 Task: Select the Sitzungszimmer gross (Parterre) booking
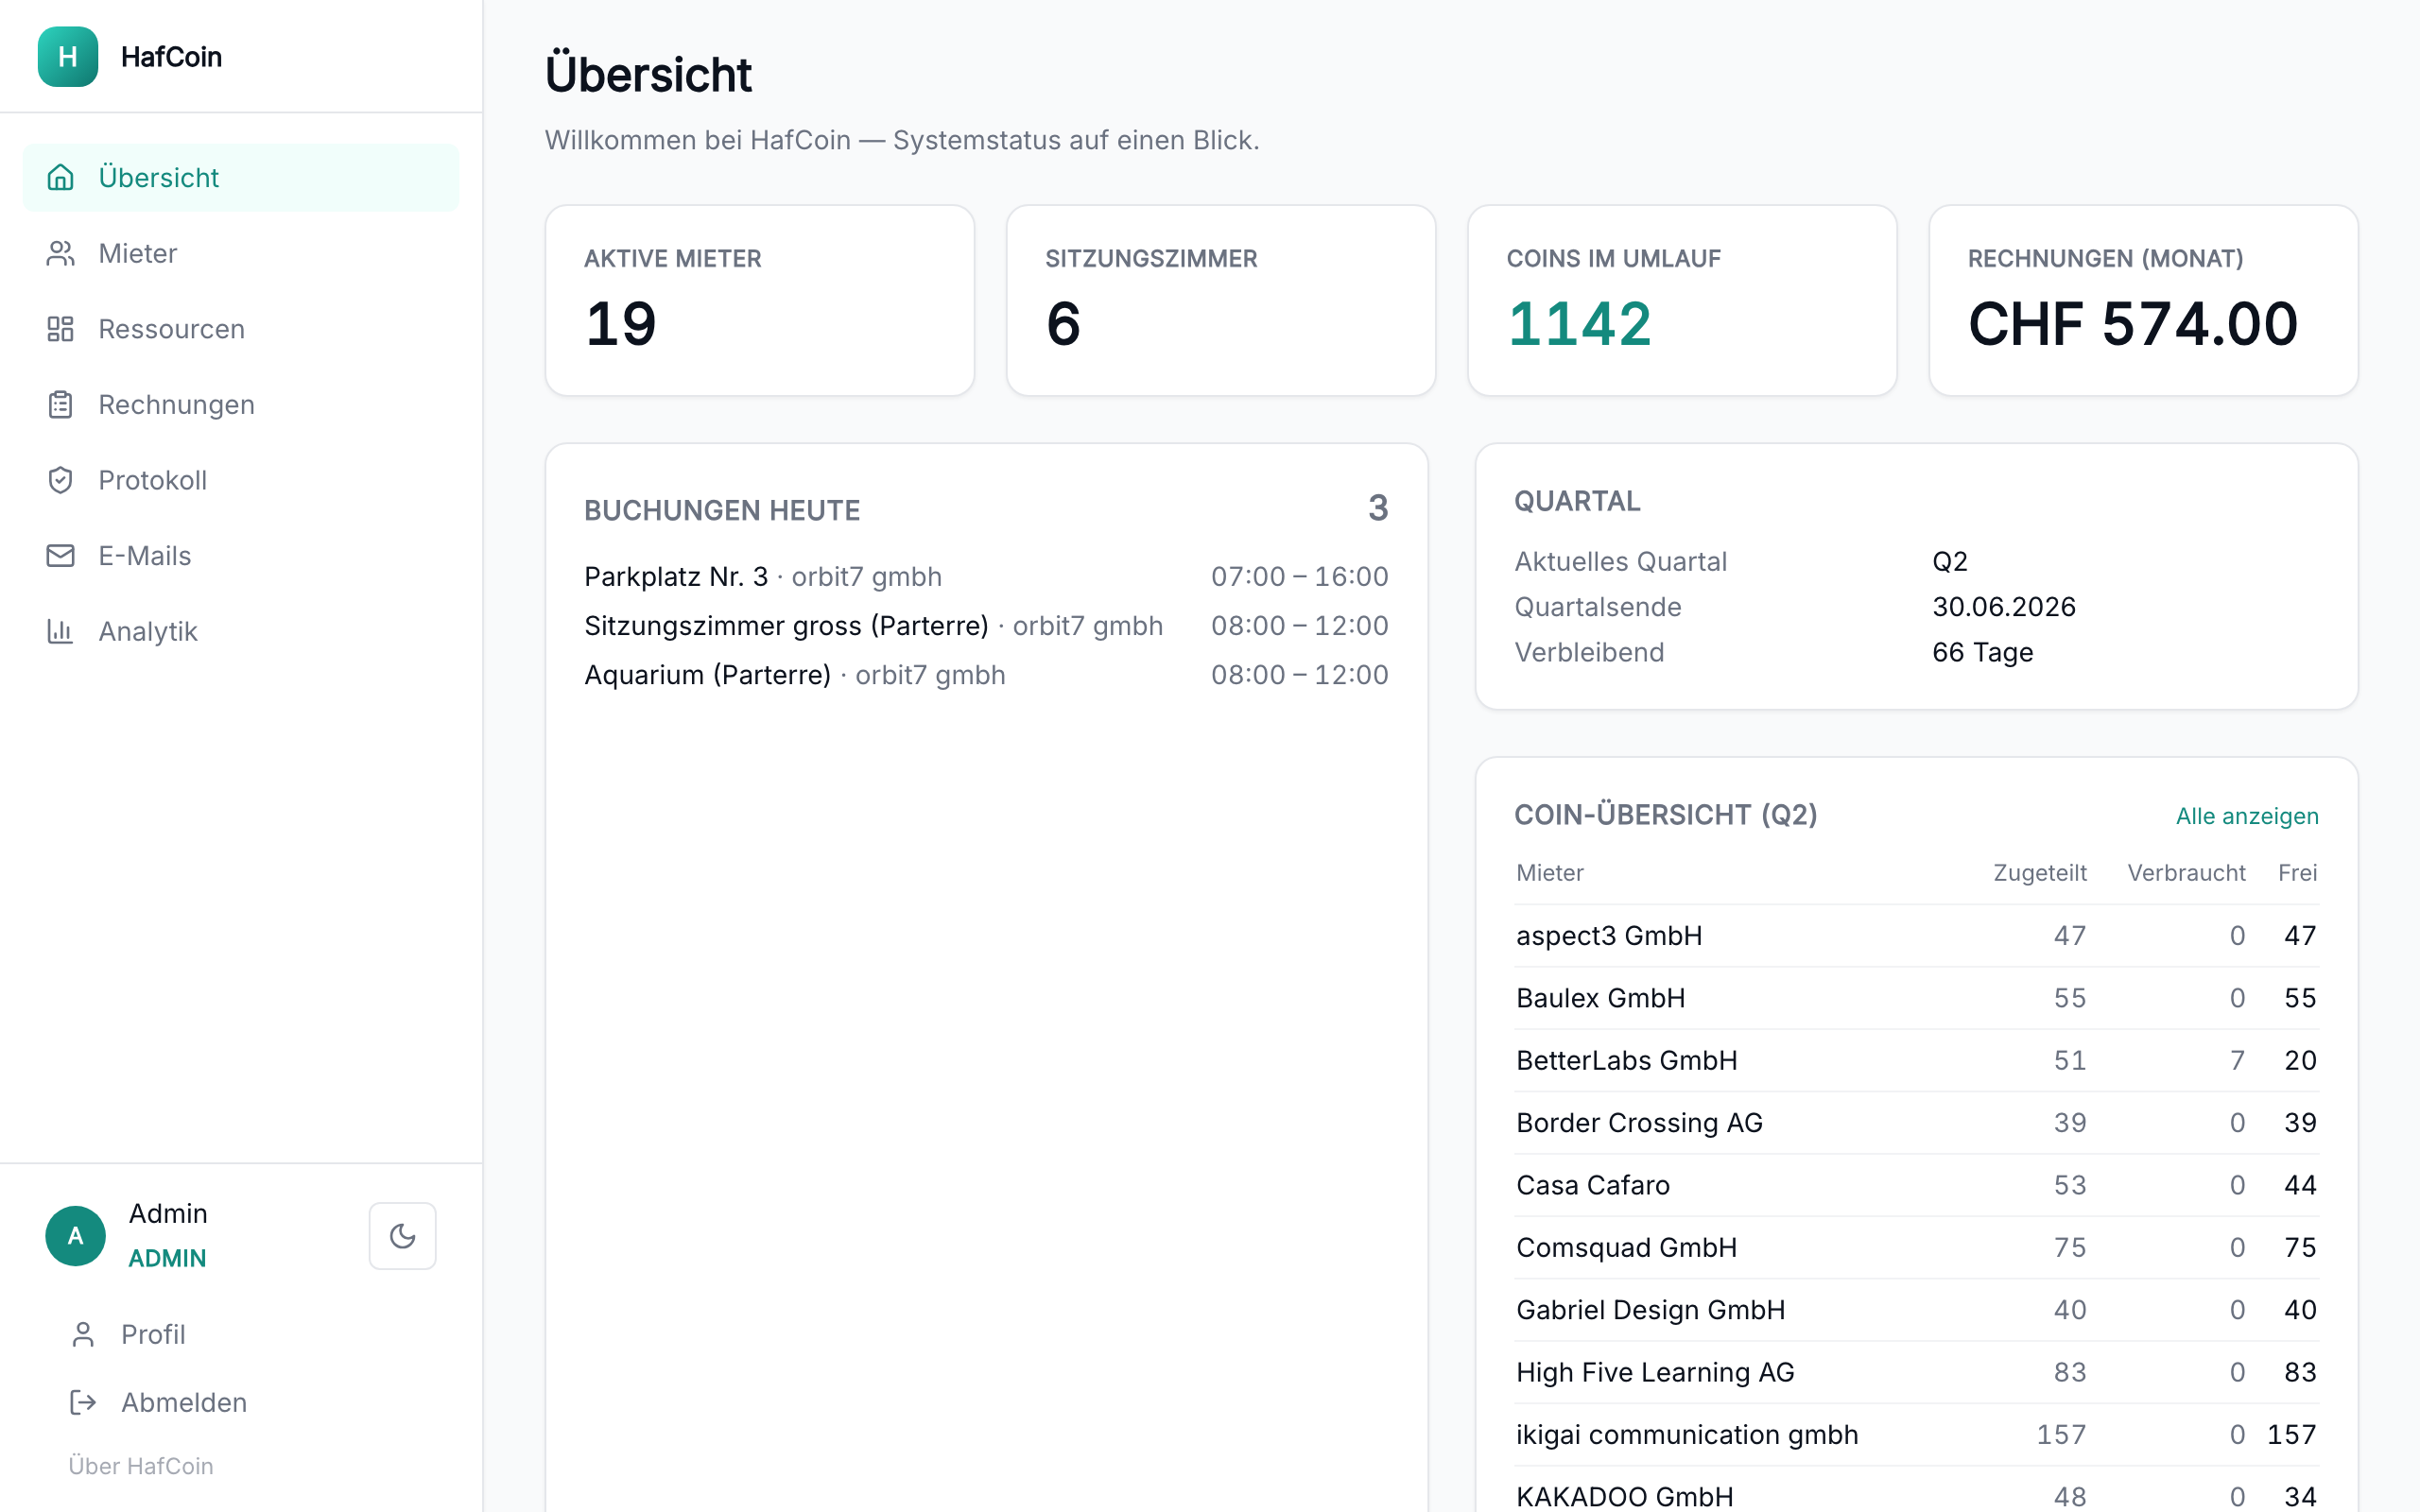[x=986, y=626]
